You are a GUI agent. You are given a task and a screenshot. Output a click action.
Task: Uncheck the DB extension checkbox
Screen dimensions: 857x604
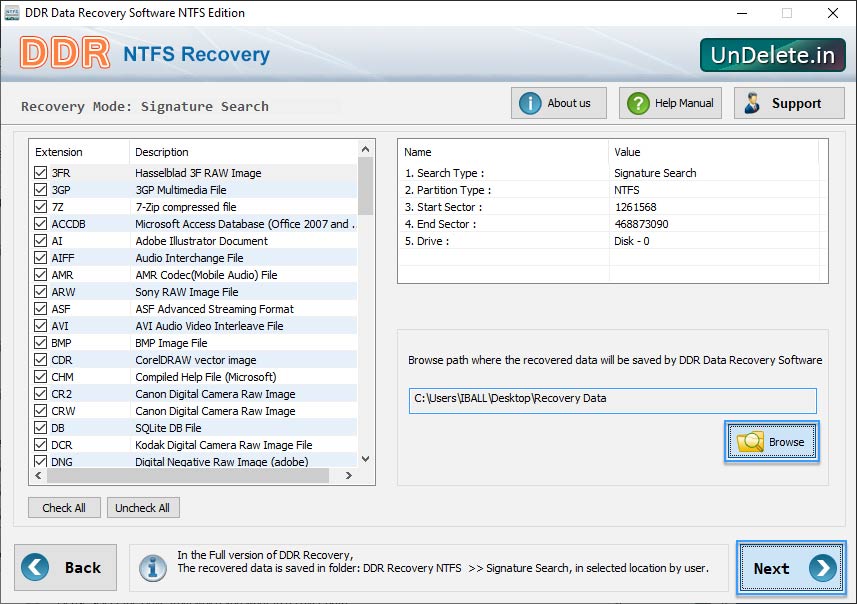[x=40, y=427]
